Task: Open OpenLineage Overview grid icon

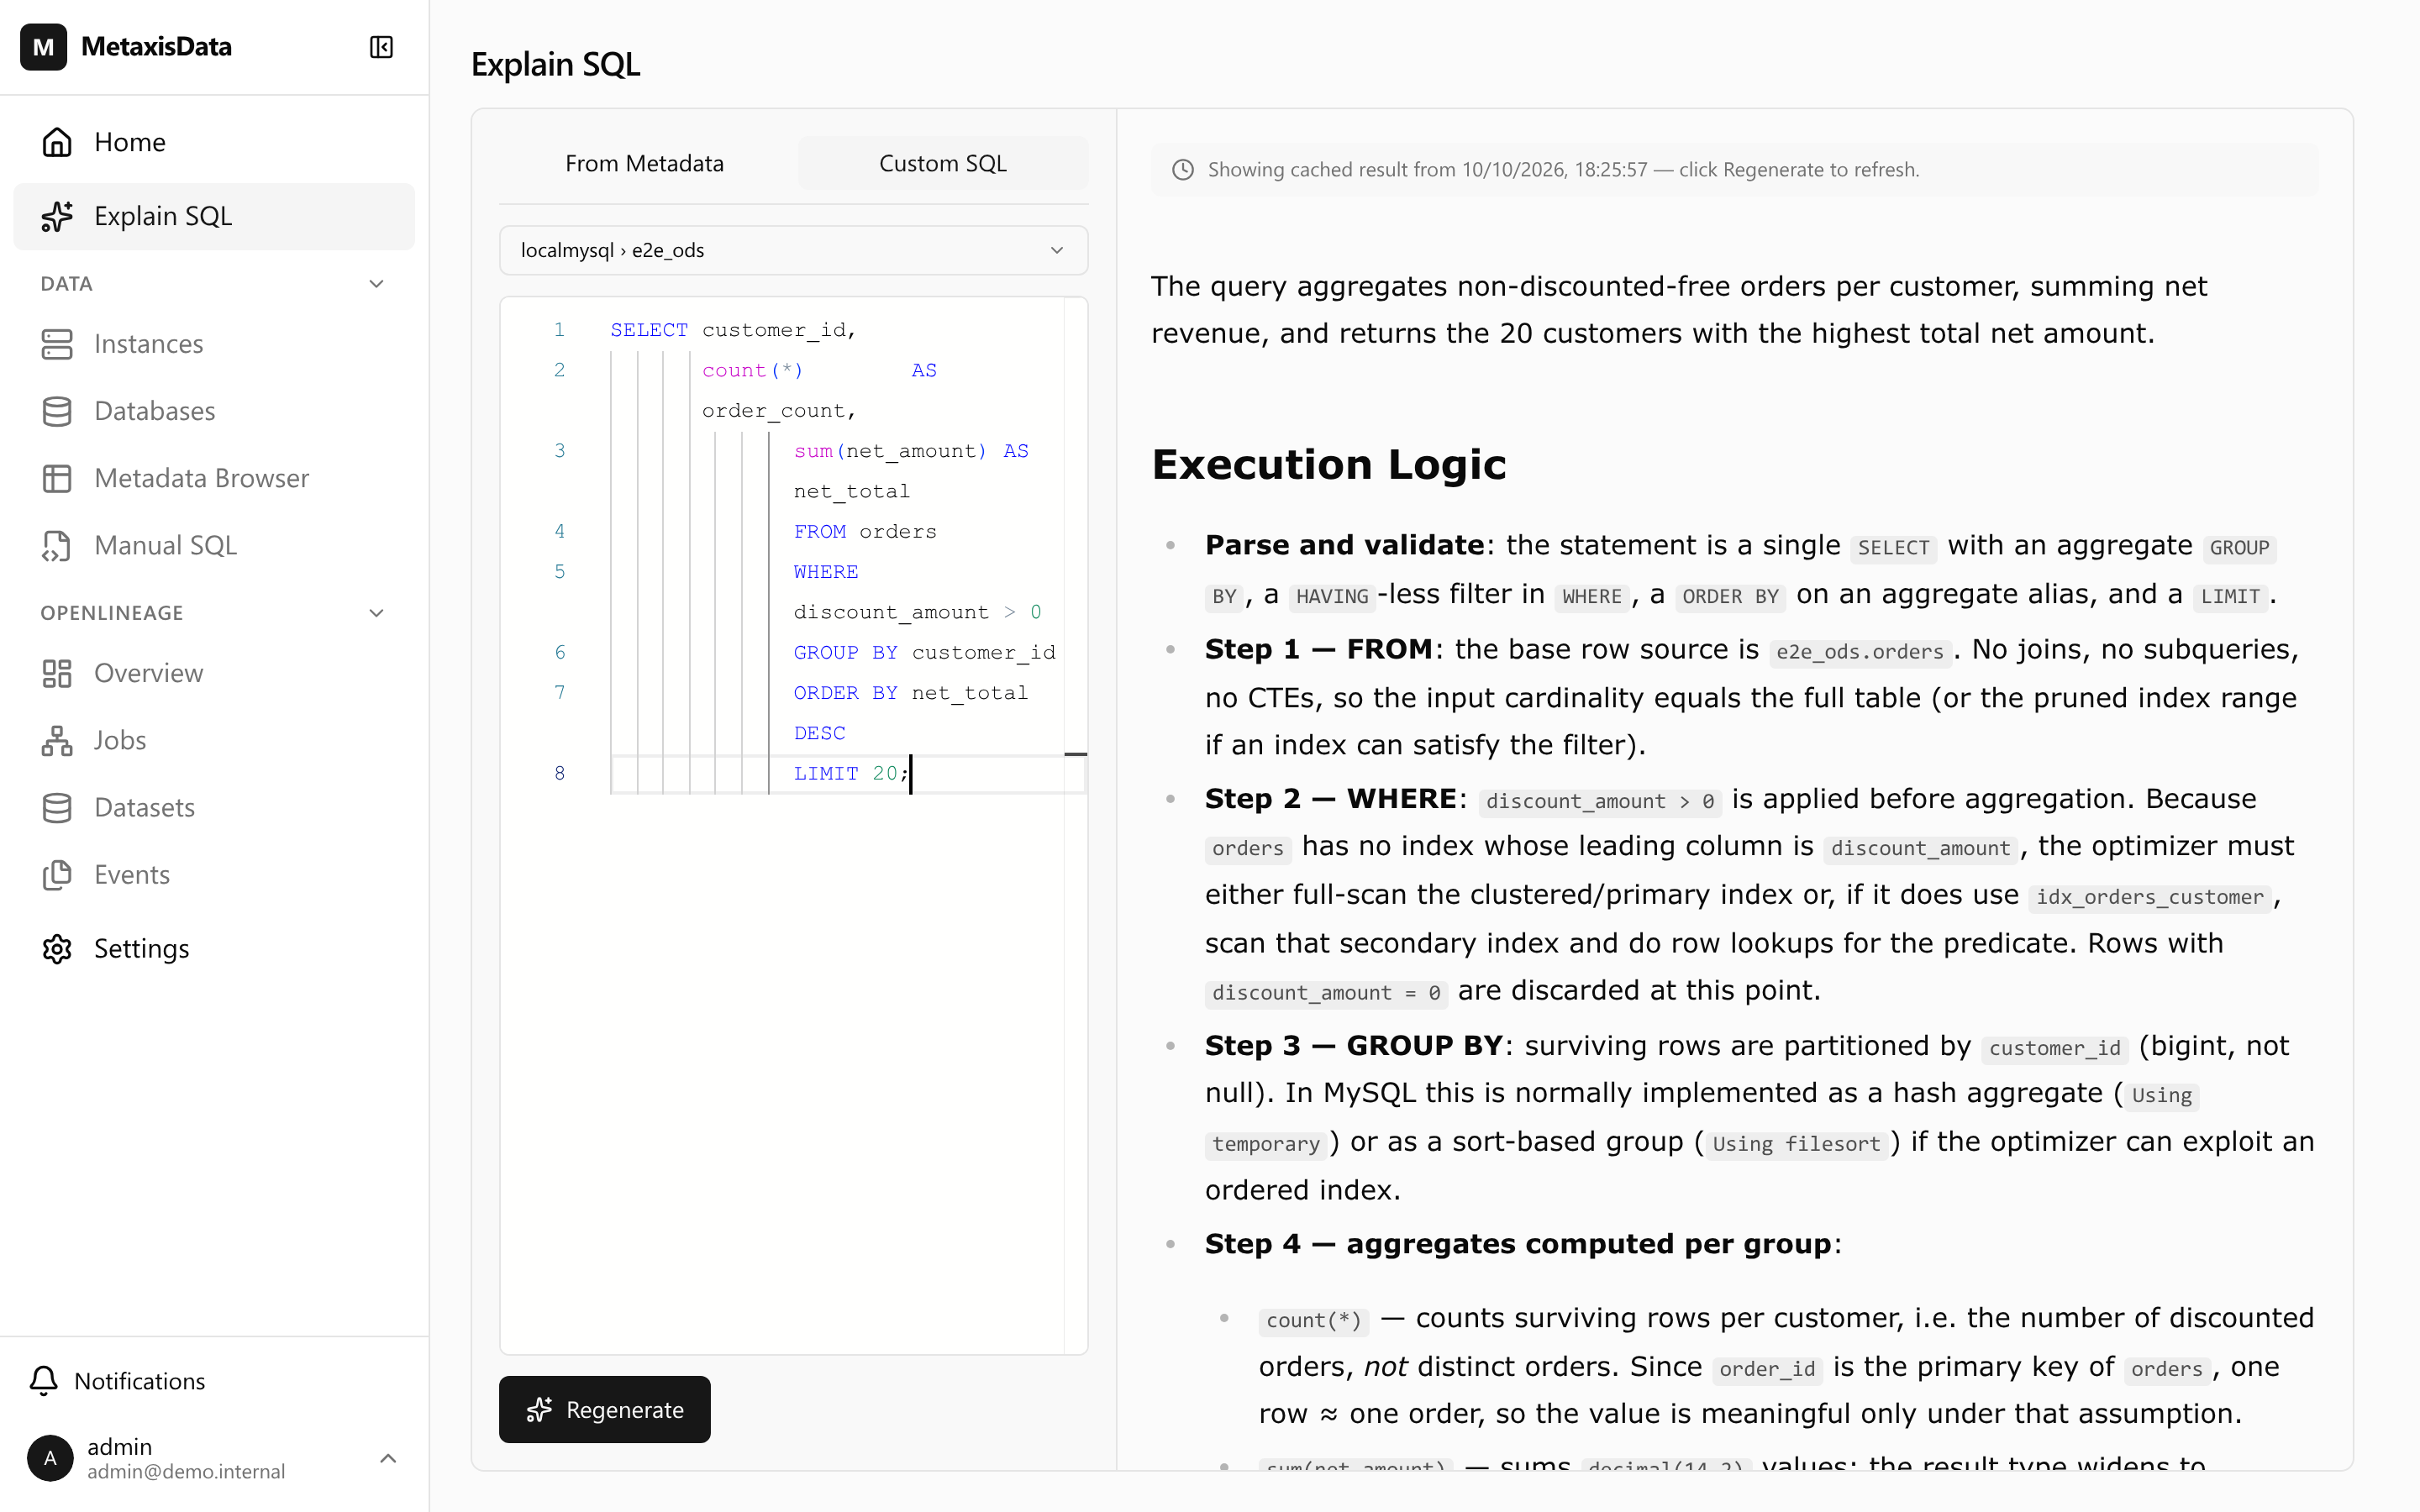Action: pyautogui.click(x=57, y=673)
